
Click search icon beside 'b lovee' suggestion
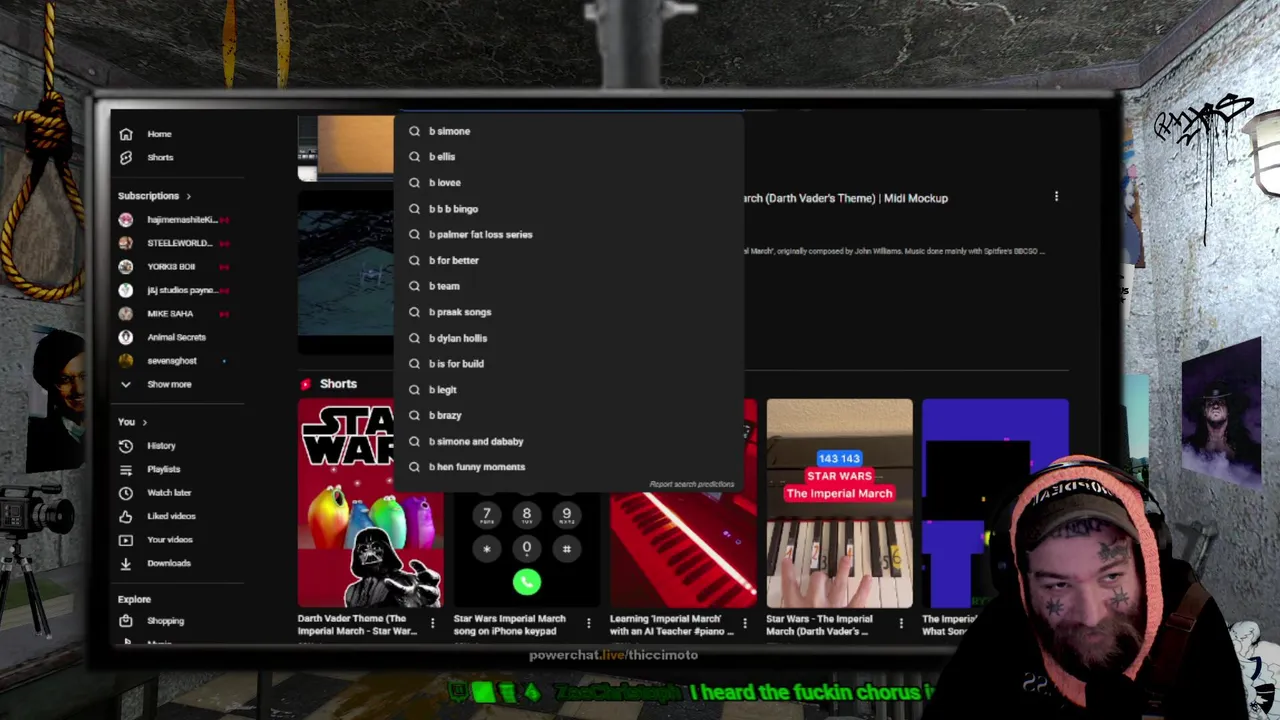tap(414, 183)
